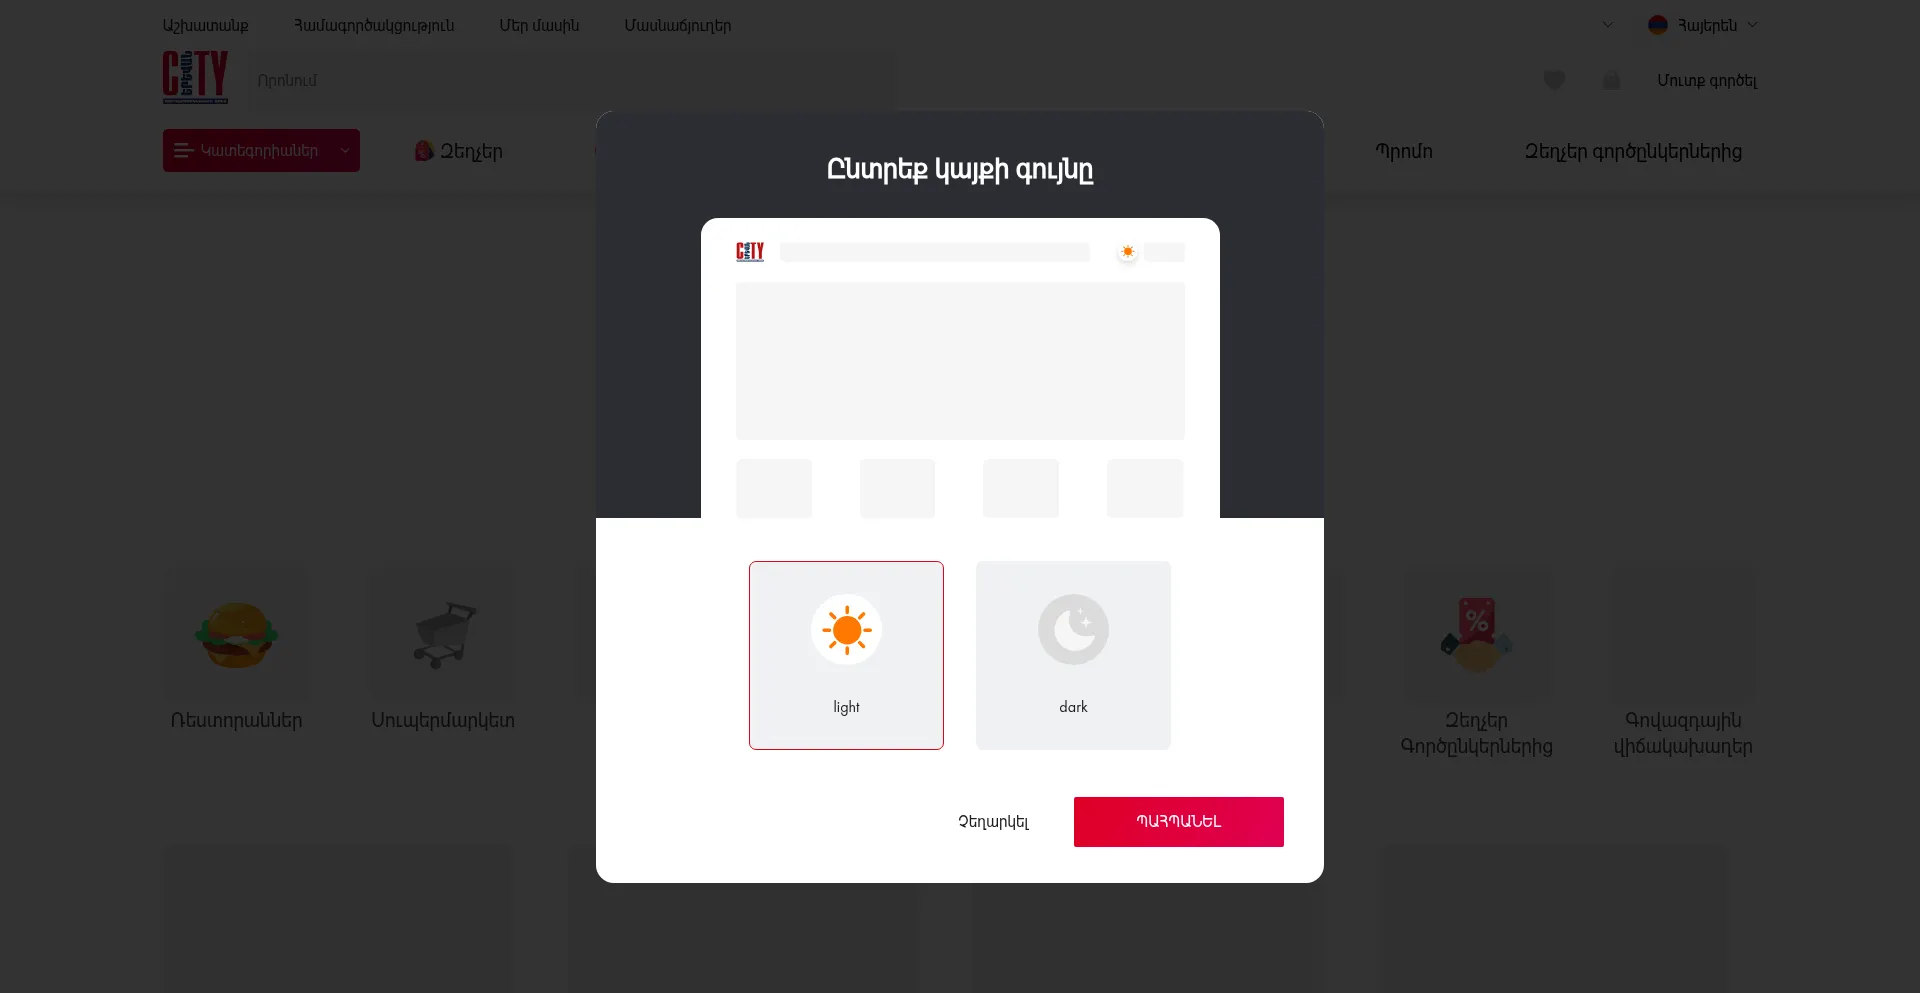Open the percent discount partners icon
Screen dimensions: 1920x993
pyautogui.click(x=1476, y=634)
